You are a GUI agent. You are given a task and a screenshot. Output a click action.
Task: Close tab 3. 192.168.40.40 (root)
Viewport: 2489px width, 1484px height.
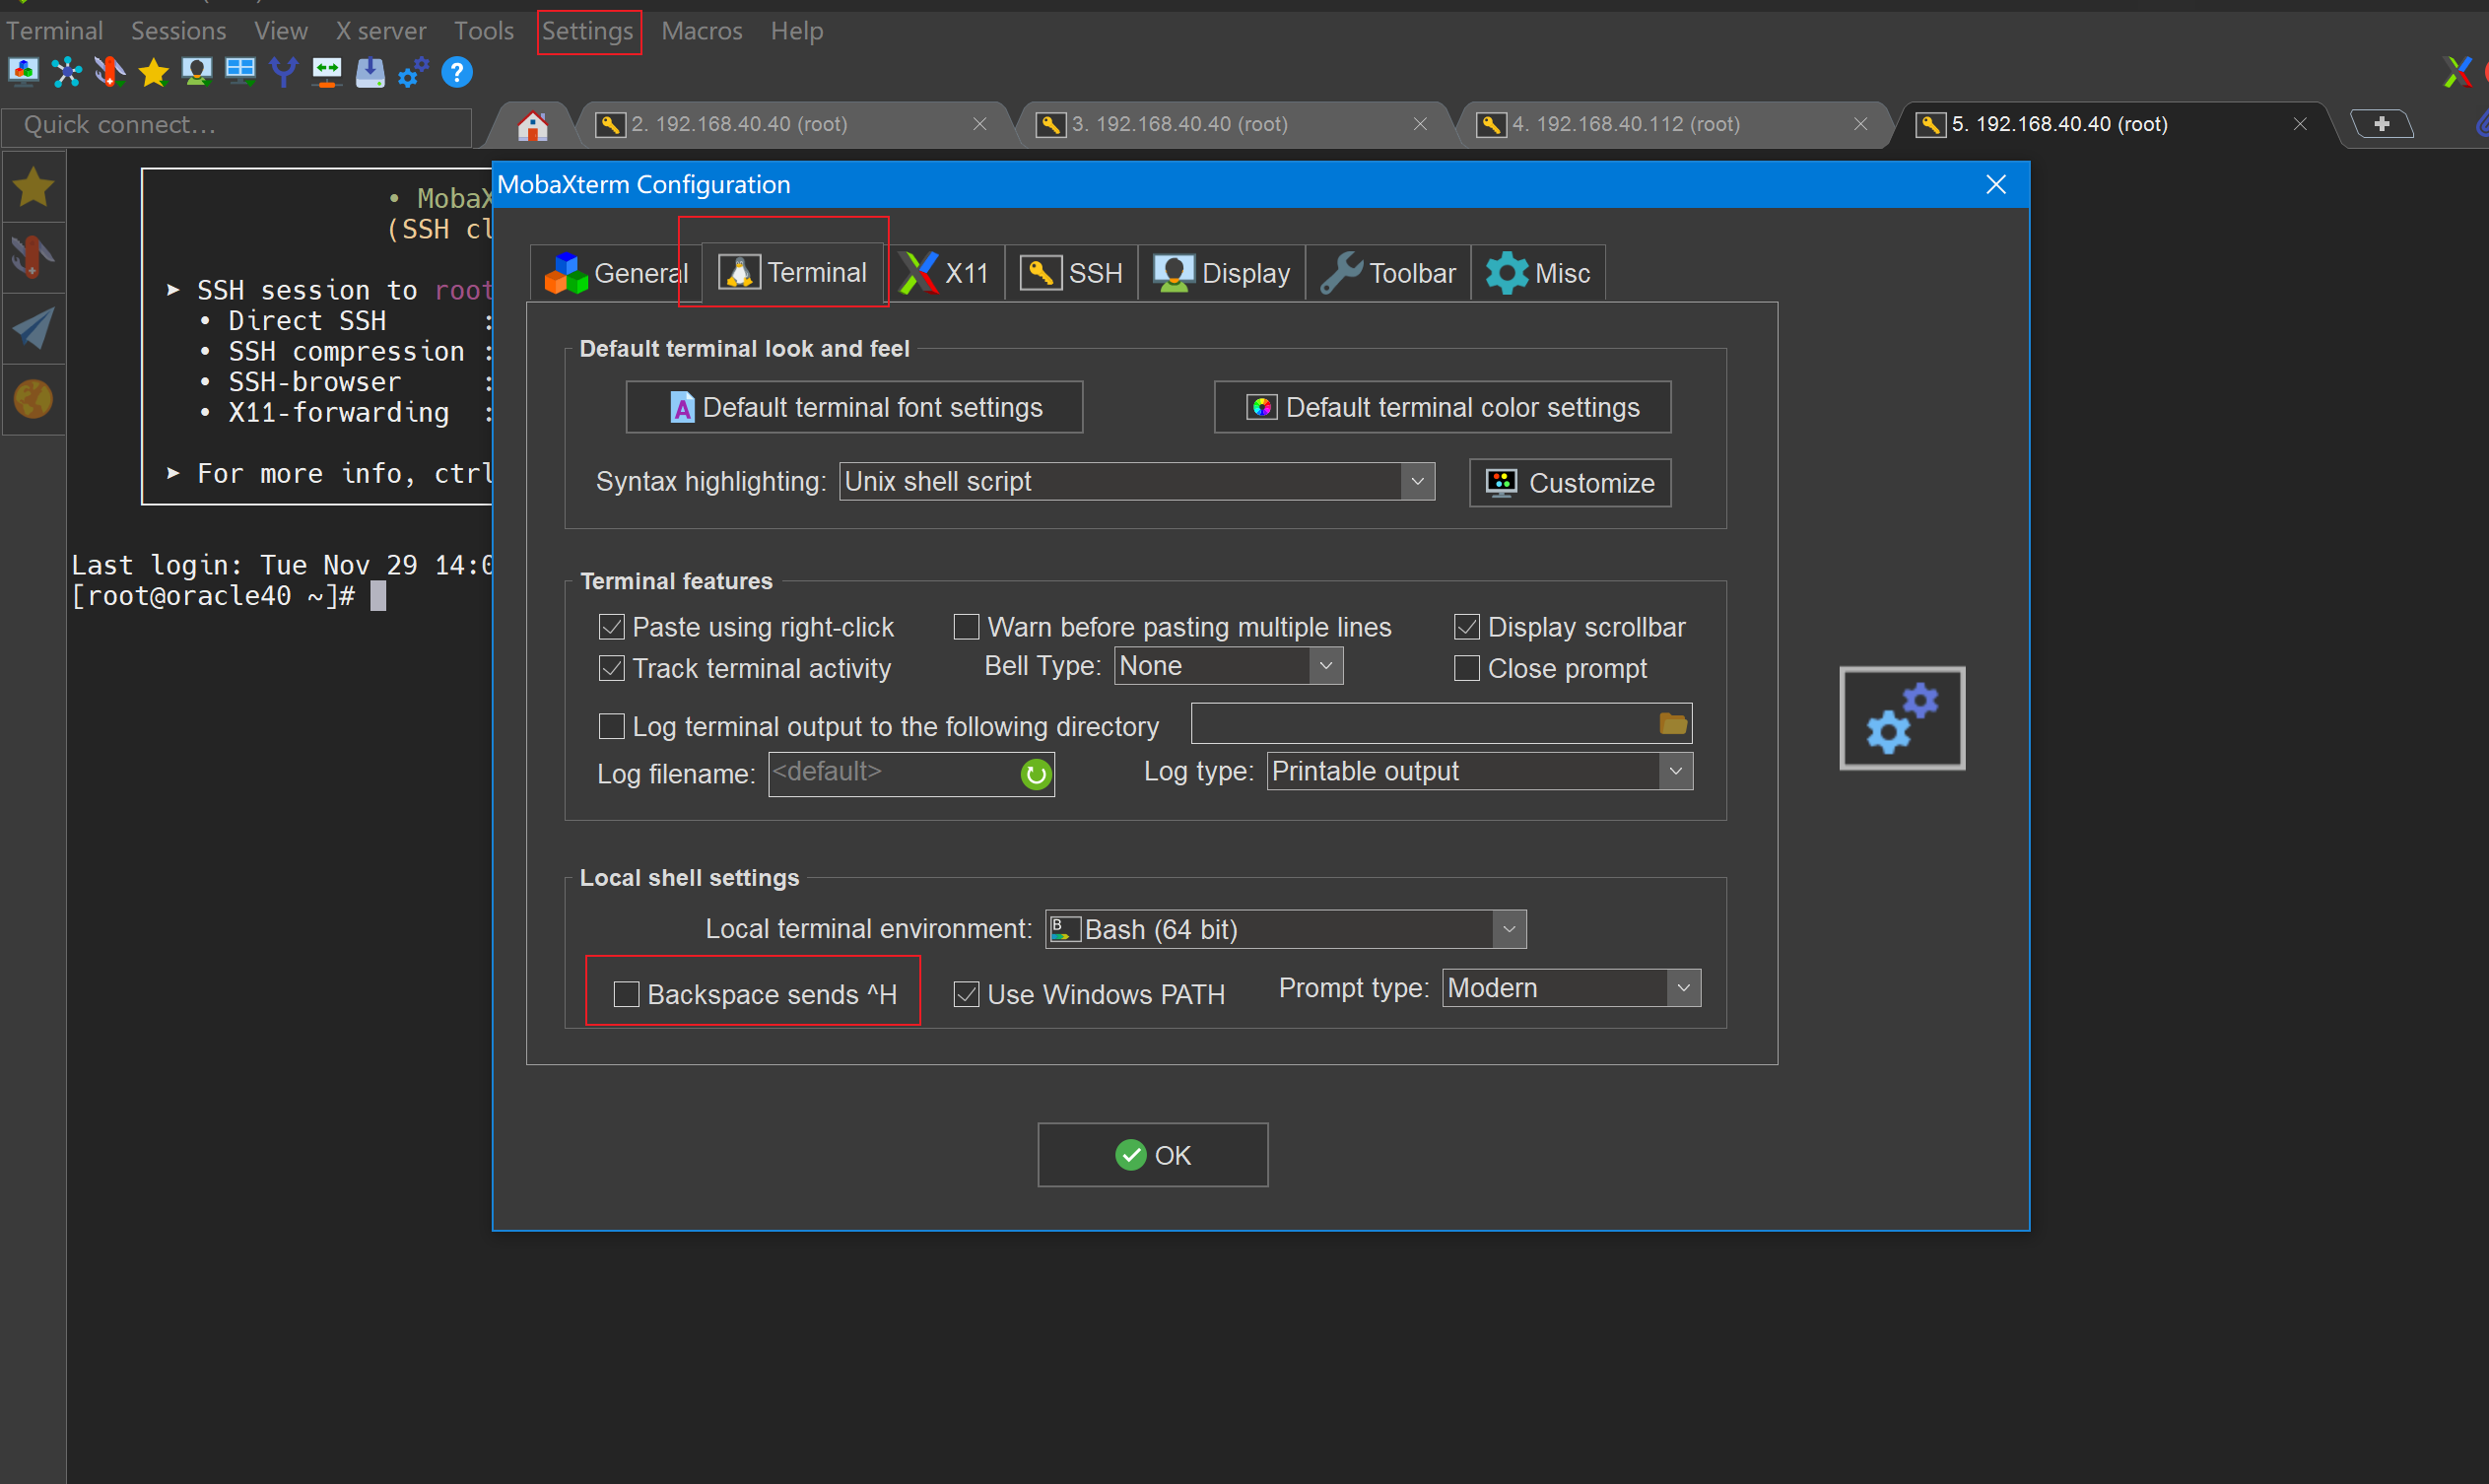(x=1420, y=124)
